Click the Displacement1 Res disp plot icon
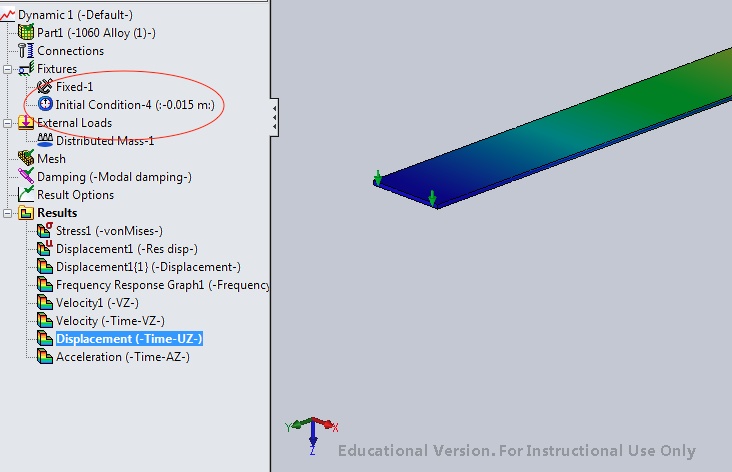The width and height of the screenshot is (732, 472). coord(45,248)
